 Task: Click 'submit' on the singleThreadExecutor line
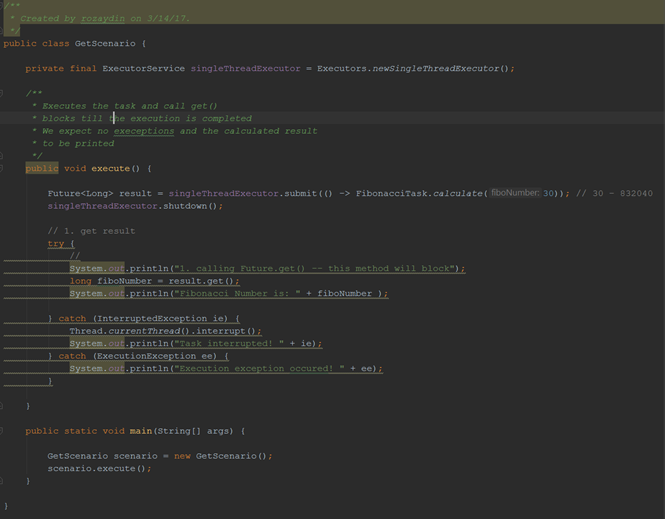301,193
